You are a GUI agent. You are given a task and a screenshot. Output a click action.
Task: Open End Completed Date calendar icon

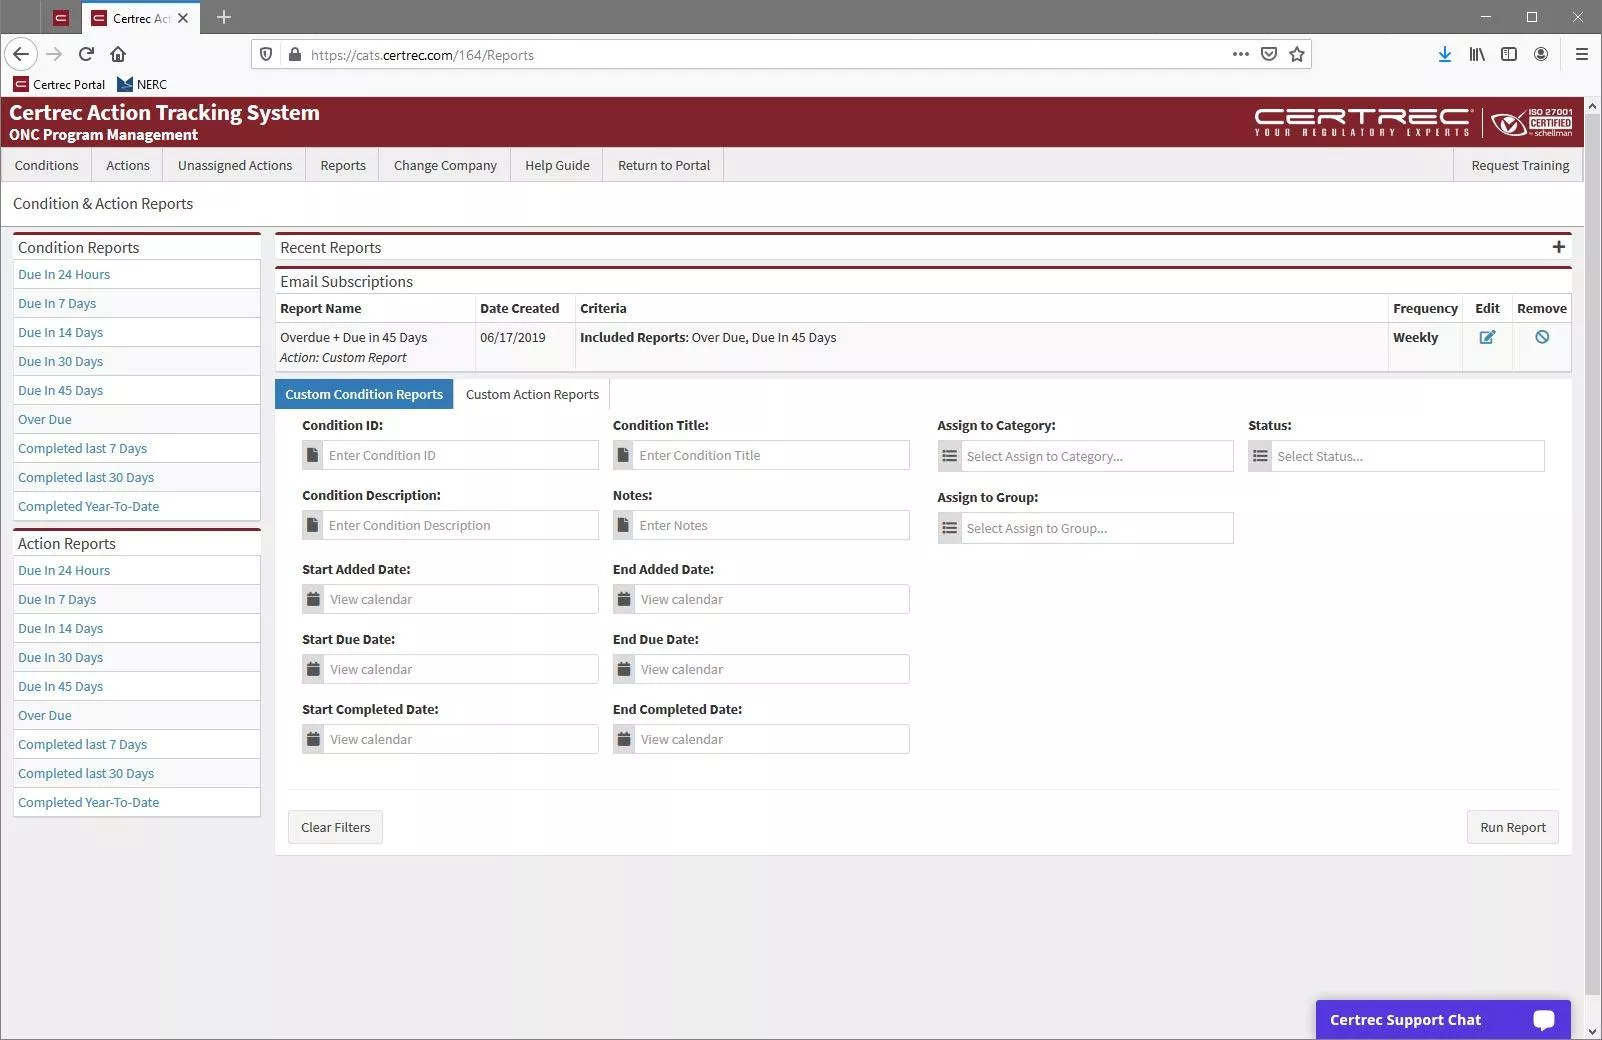[x=624, y=739]
